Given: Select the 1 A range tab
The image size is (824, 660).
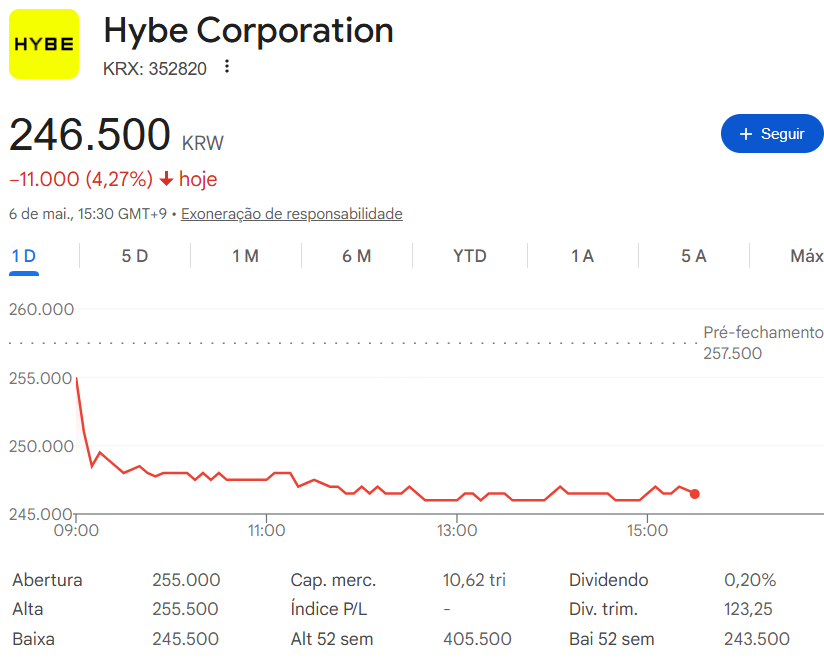Looking at the screenshot, I should 582,256.
